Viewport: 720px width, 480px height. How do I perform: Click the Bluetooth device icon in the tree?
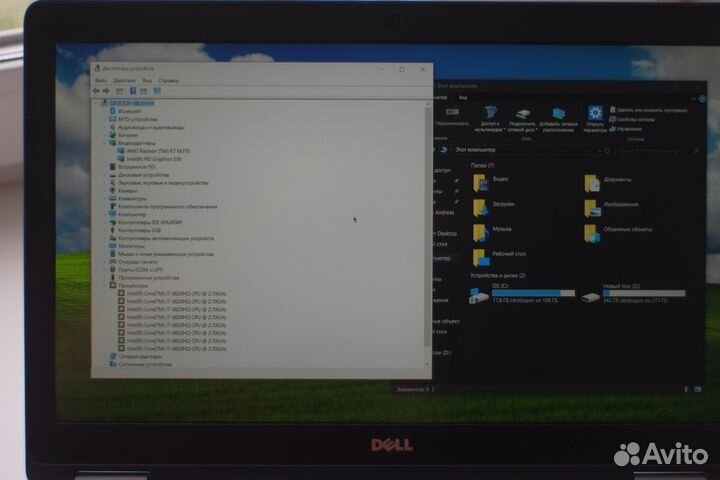click(112, 111)
